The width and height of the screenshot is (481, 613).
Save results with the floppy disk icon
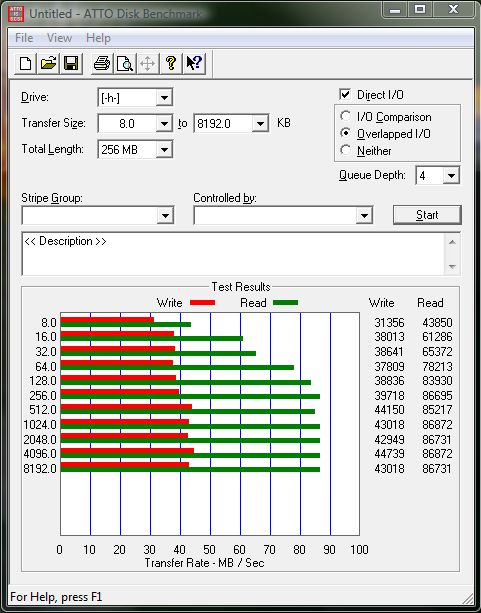(71, 63)
